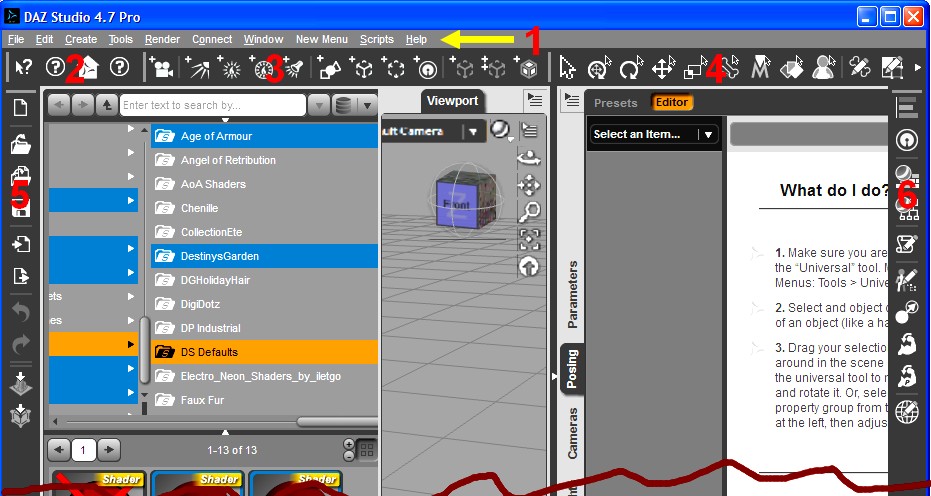This screenshot has width=931, height=496.
Task: Open the Posing pane options menu
Action: pyautogui.click(x=572, y=100)
